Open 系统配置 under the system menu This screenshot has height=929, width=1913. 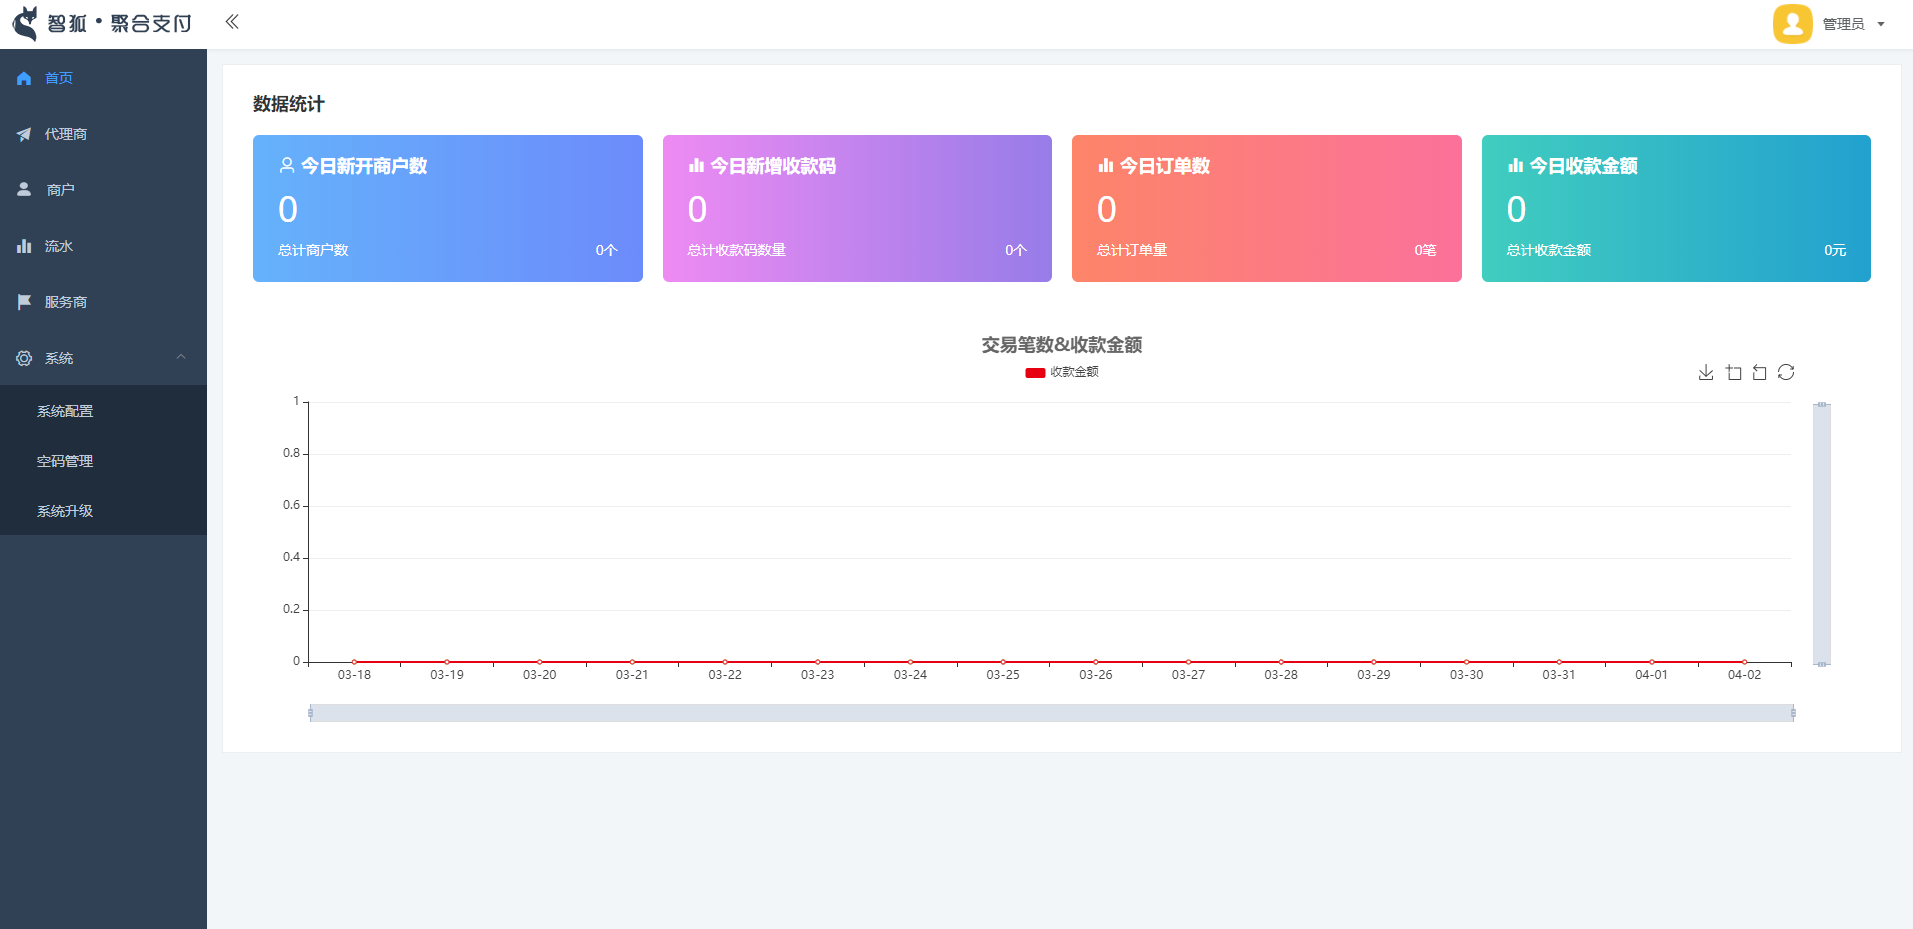(x=65, y=411)
